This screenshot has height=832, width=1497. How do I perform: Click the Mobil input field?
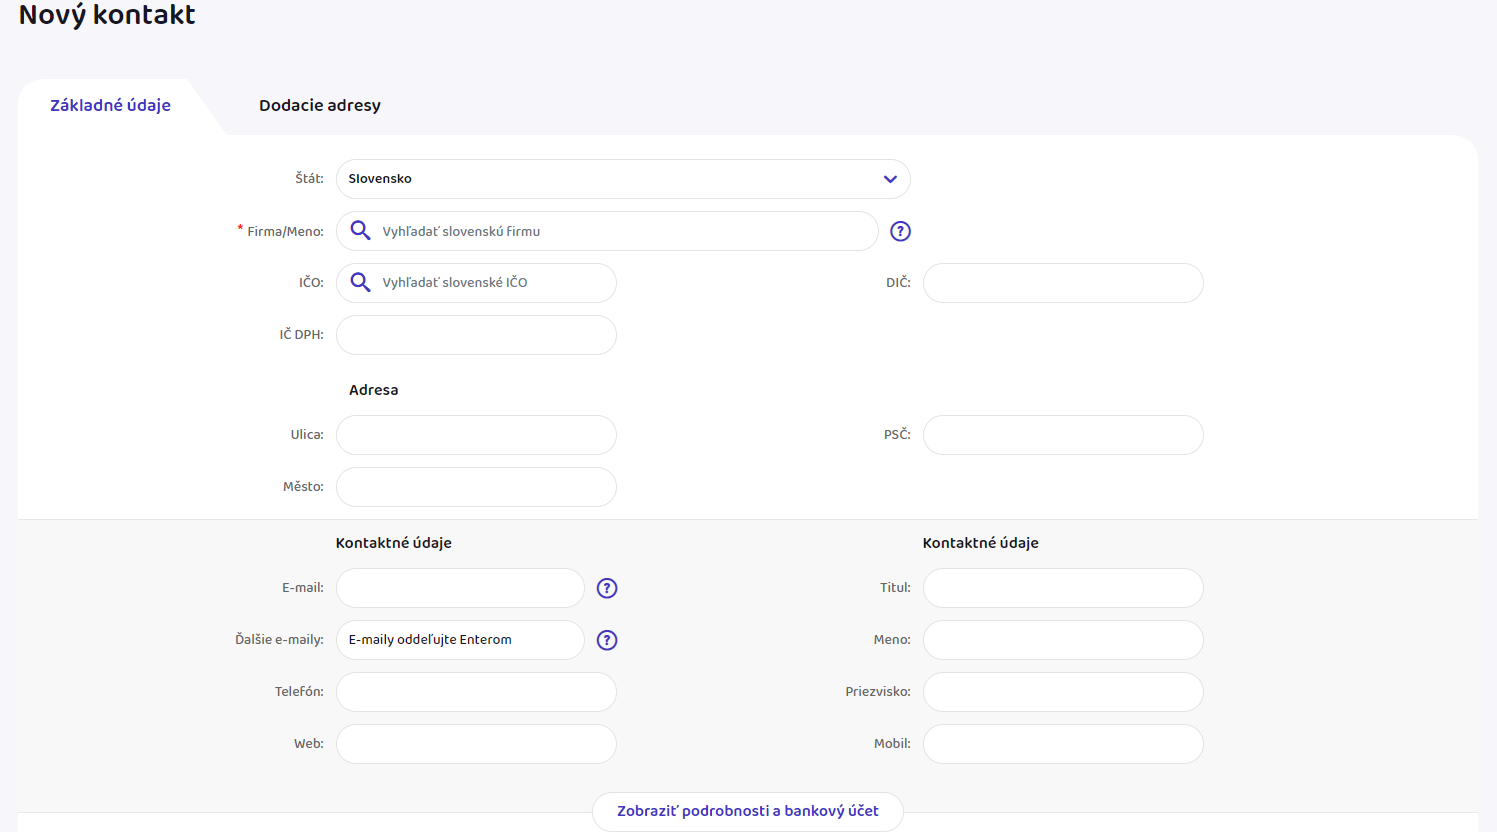(x=1062, y=744)
